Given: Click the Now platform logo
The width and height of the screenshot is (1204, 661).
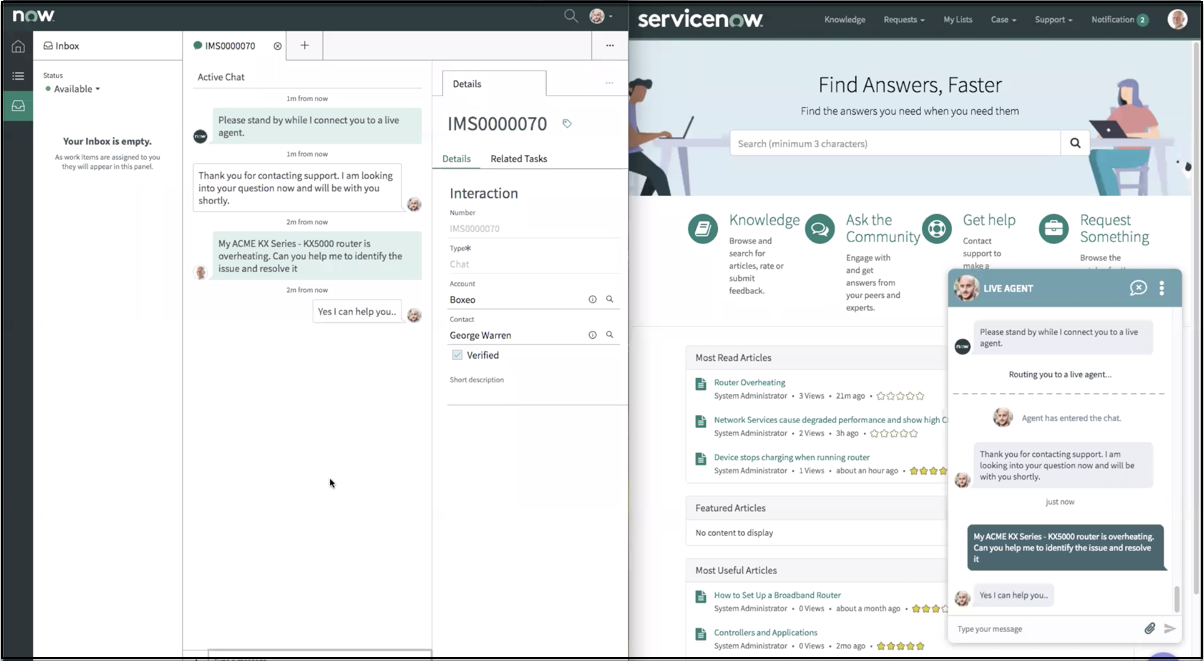Looking at the screenshot, I should 34,15.
